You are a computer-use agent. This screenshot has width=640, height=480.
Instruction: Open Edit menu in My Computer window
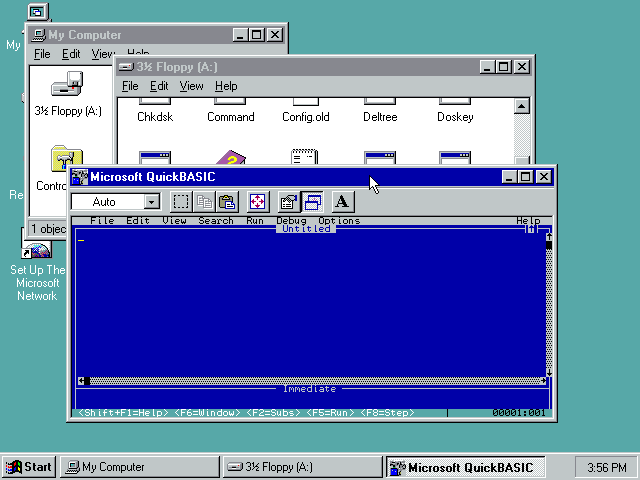[x=71, y=54]
